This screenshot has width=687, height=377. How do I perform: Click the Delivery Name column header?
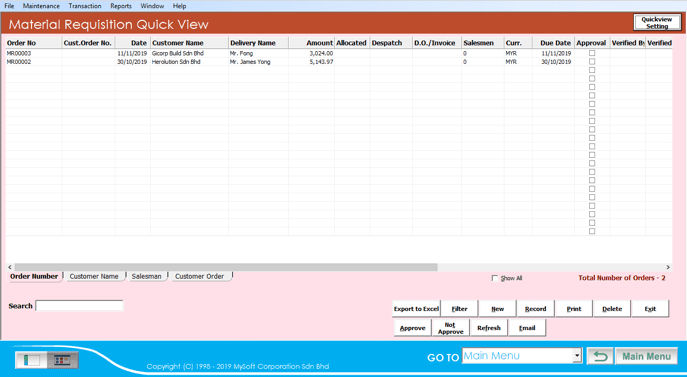point(259,43)
